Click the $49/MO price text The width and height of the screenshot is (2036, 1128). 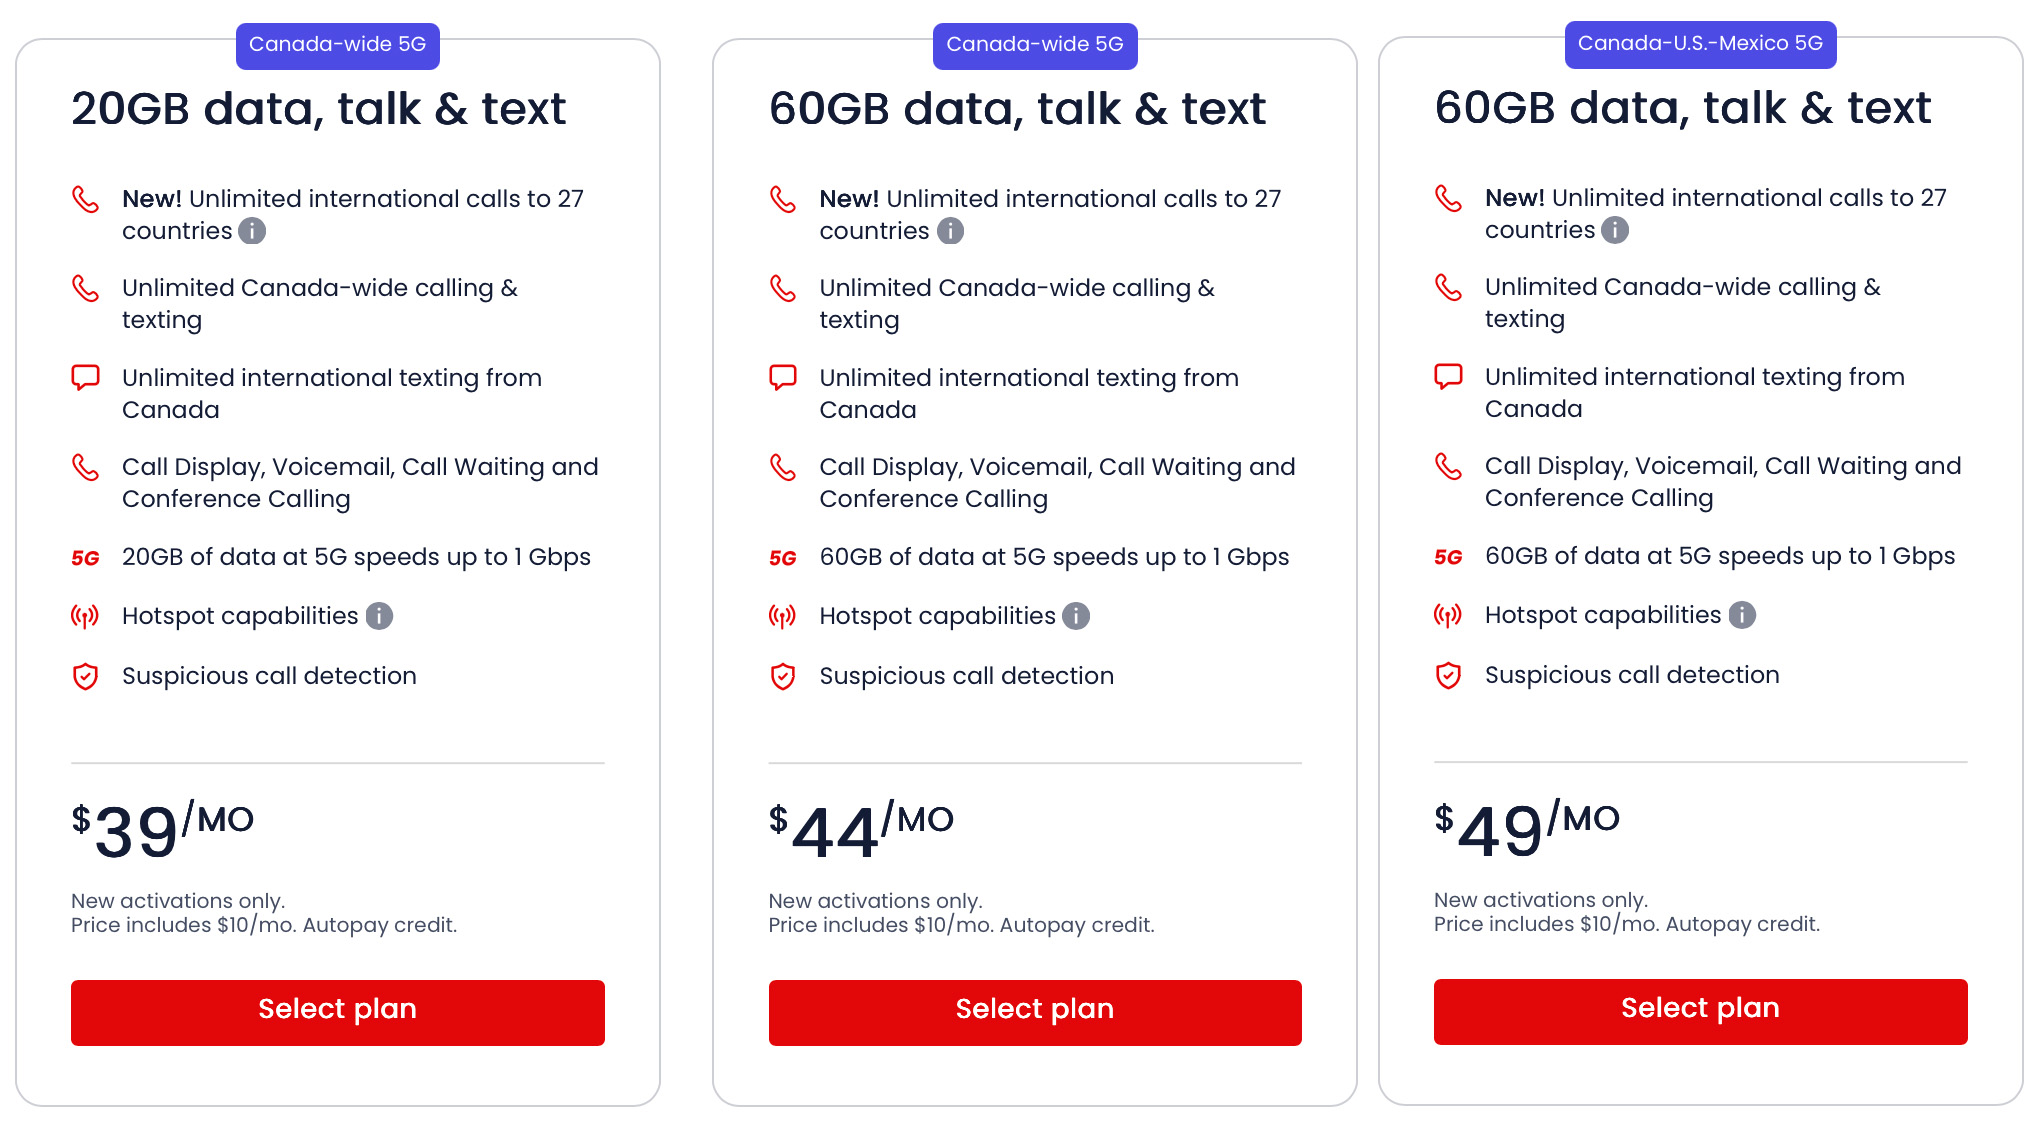[x=1526, y=829]
